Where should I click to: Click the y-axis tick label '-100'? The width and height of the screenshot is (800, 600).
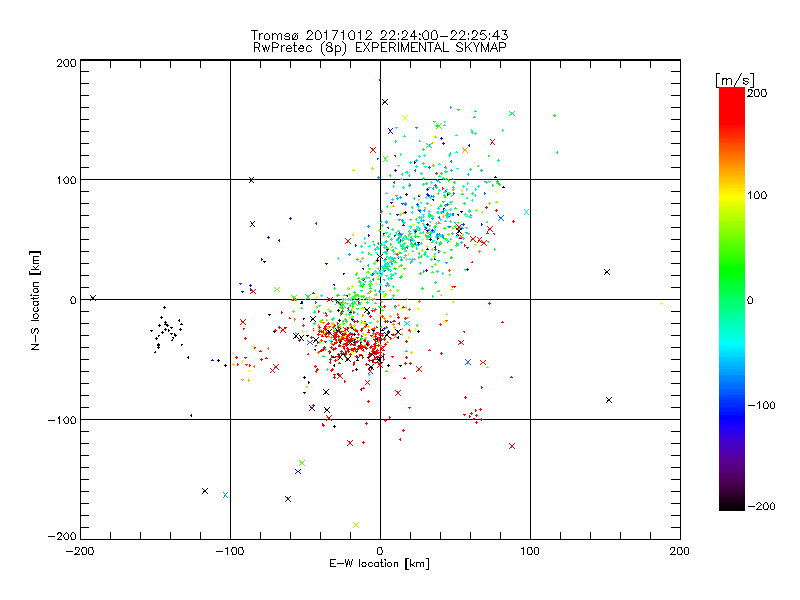(x=62, y=420)
